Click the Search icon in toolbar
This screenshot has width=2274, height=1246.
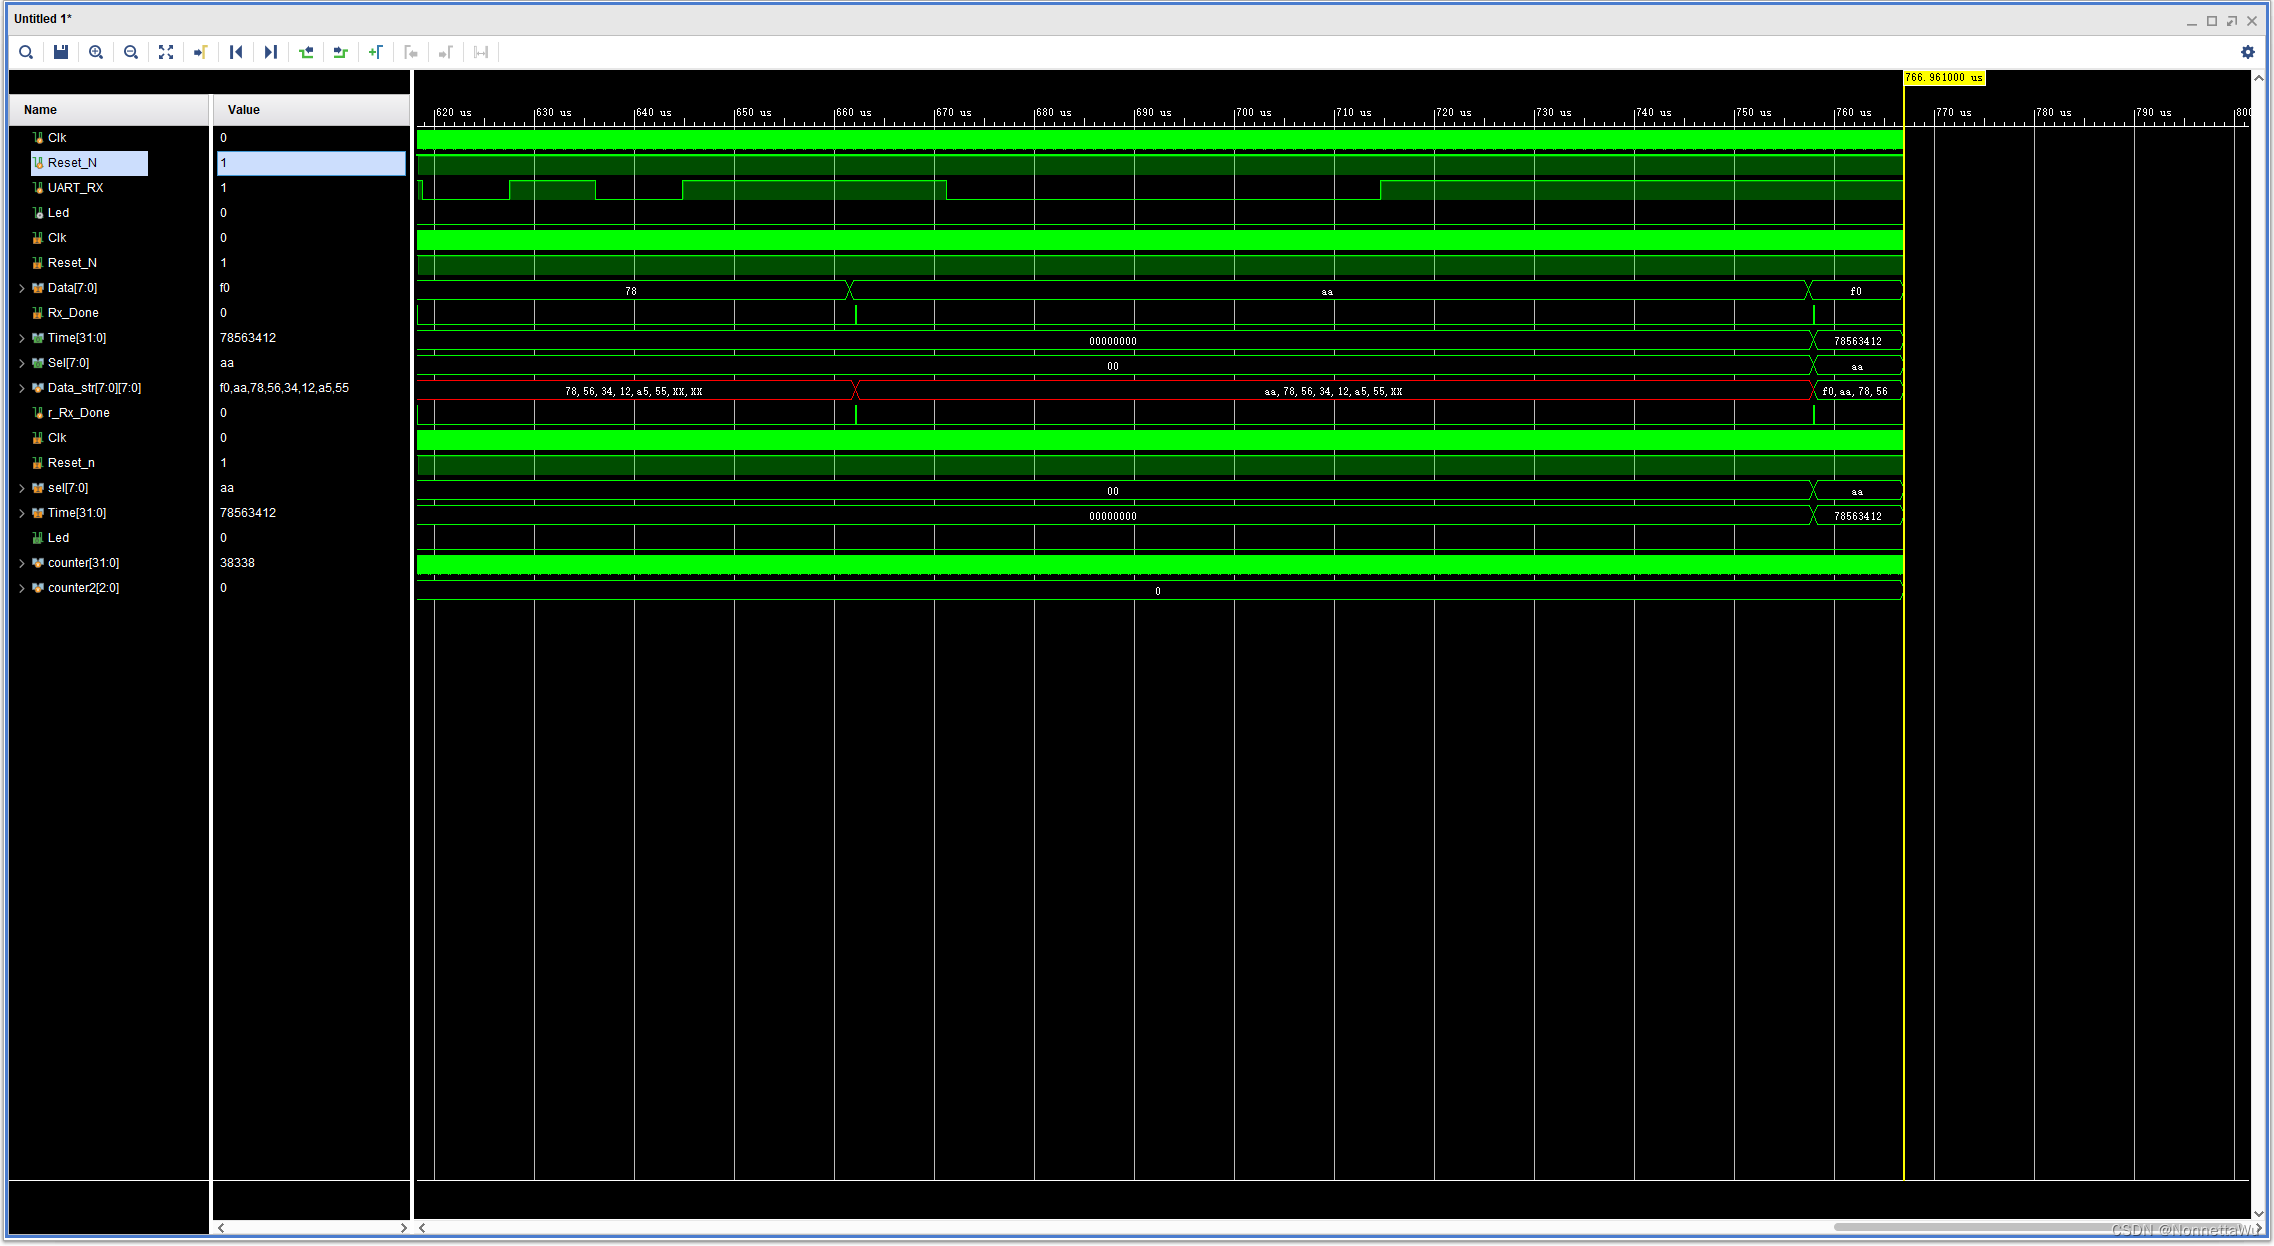click(27, 52)
